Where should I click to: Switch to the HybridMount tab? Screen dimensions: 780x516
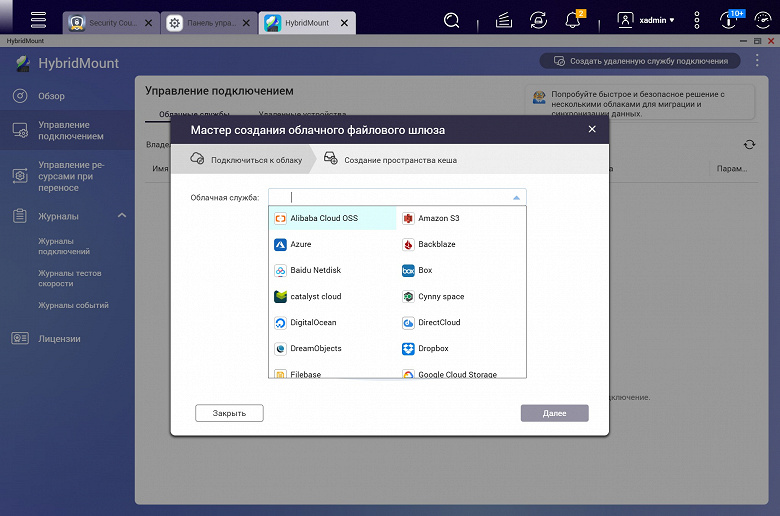pyautogui.click(x=307, y=23)
